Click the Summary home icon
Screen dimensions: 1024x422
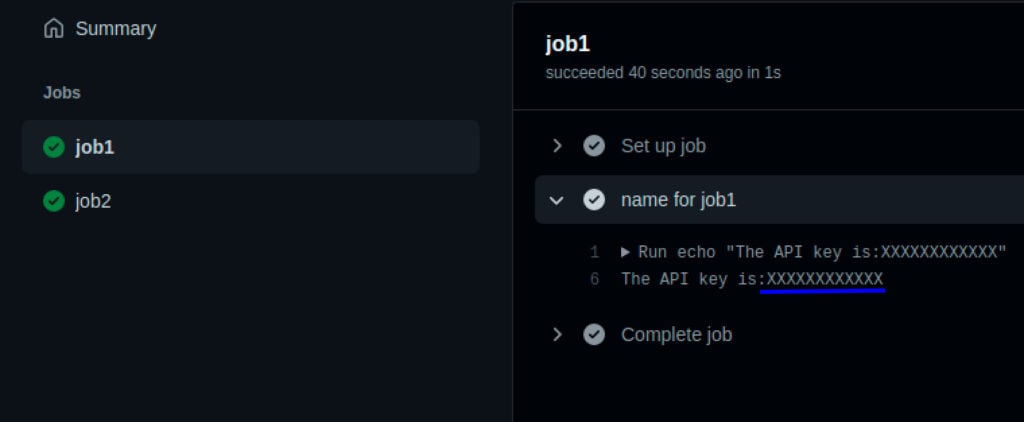(x=54, y=29)
